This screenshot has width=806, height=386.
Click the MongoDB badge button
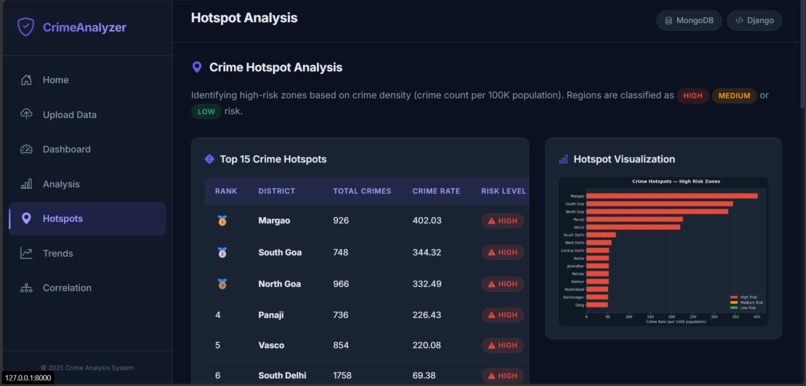[x=689, y=21]
